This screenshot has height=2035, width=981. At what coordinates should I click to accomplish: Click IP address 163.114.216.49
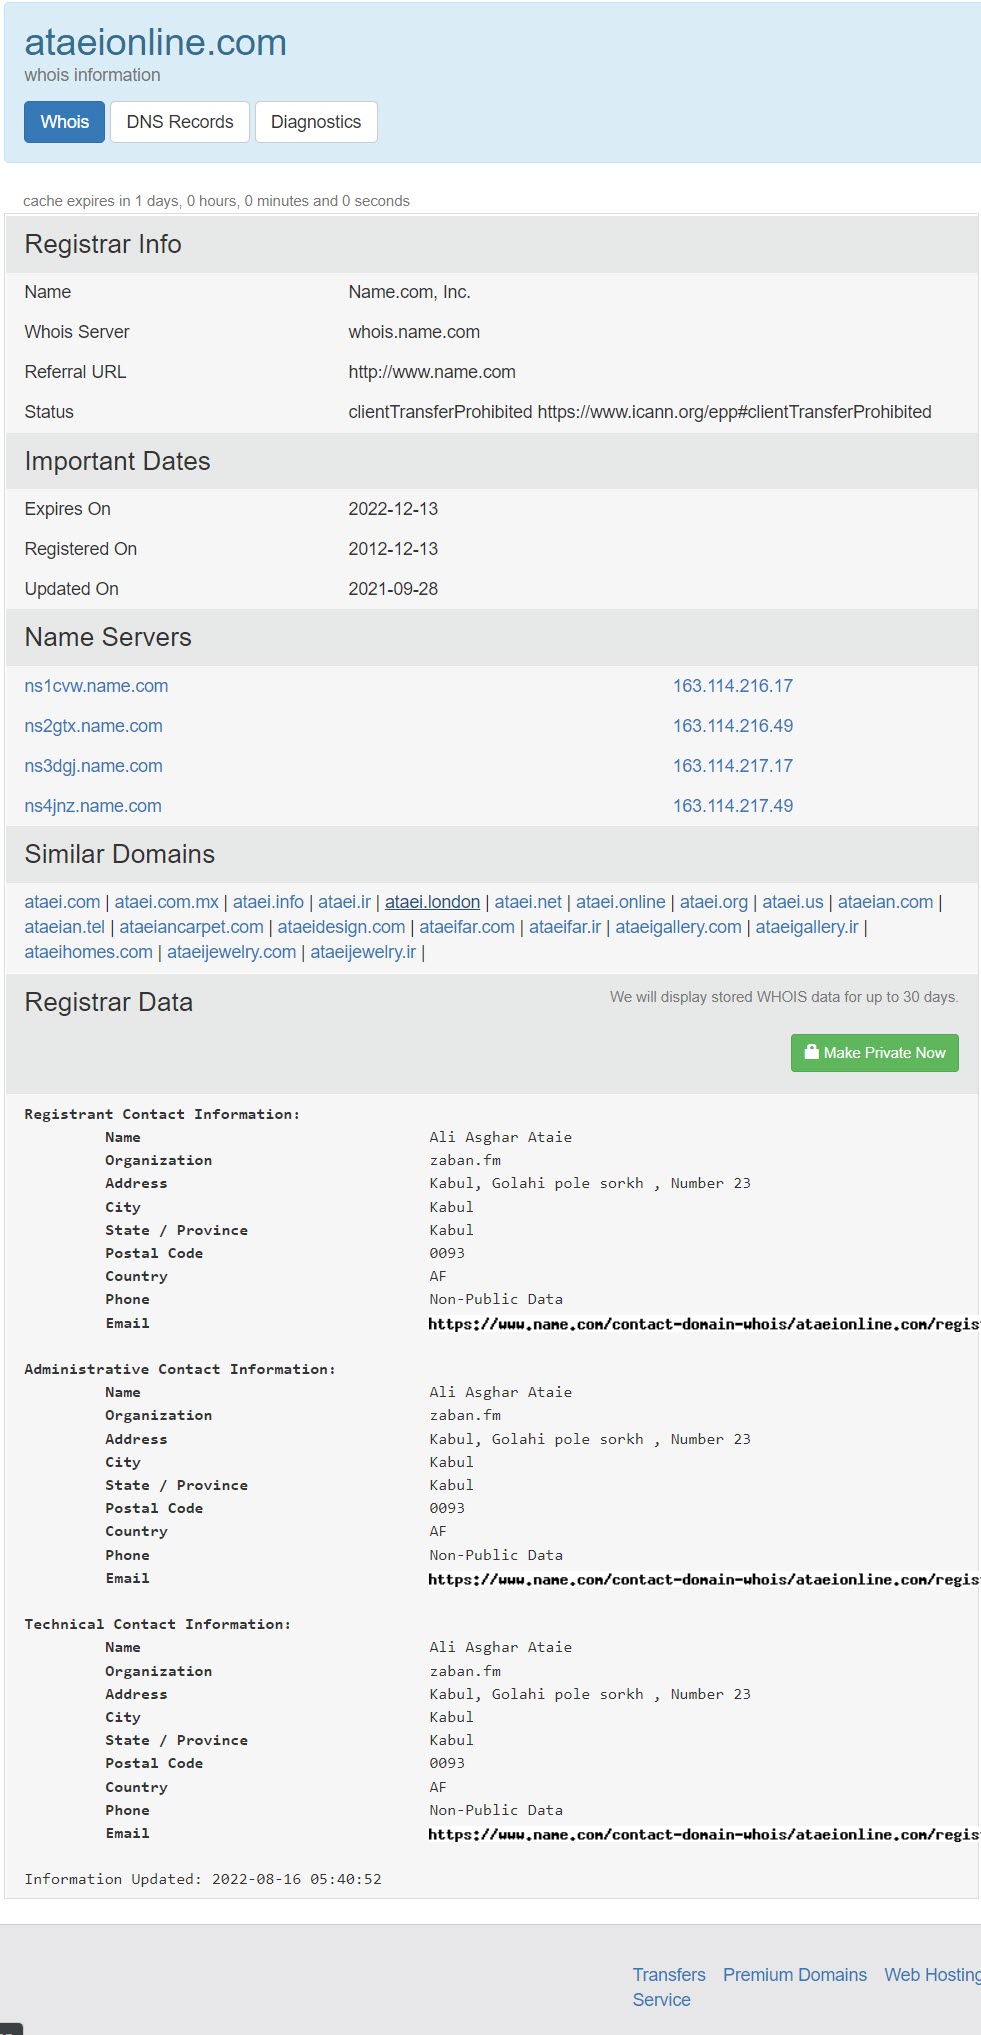pyautogui.click(x=733, y=726)
